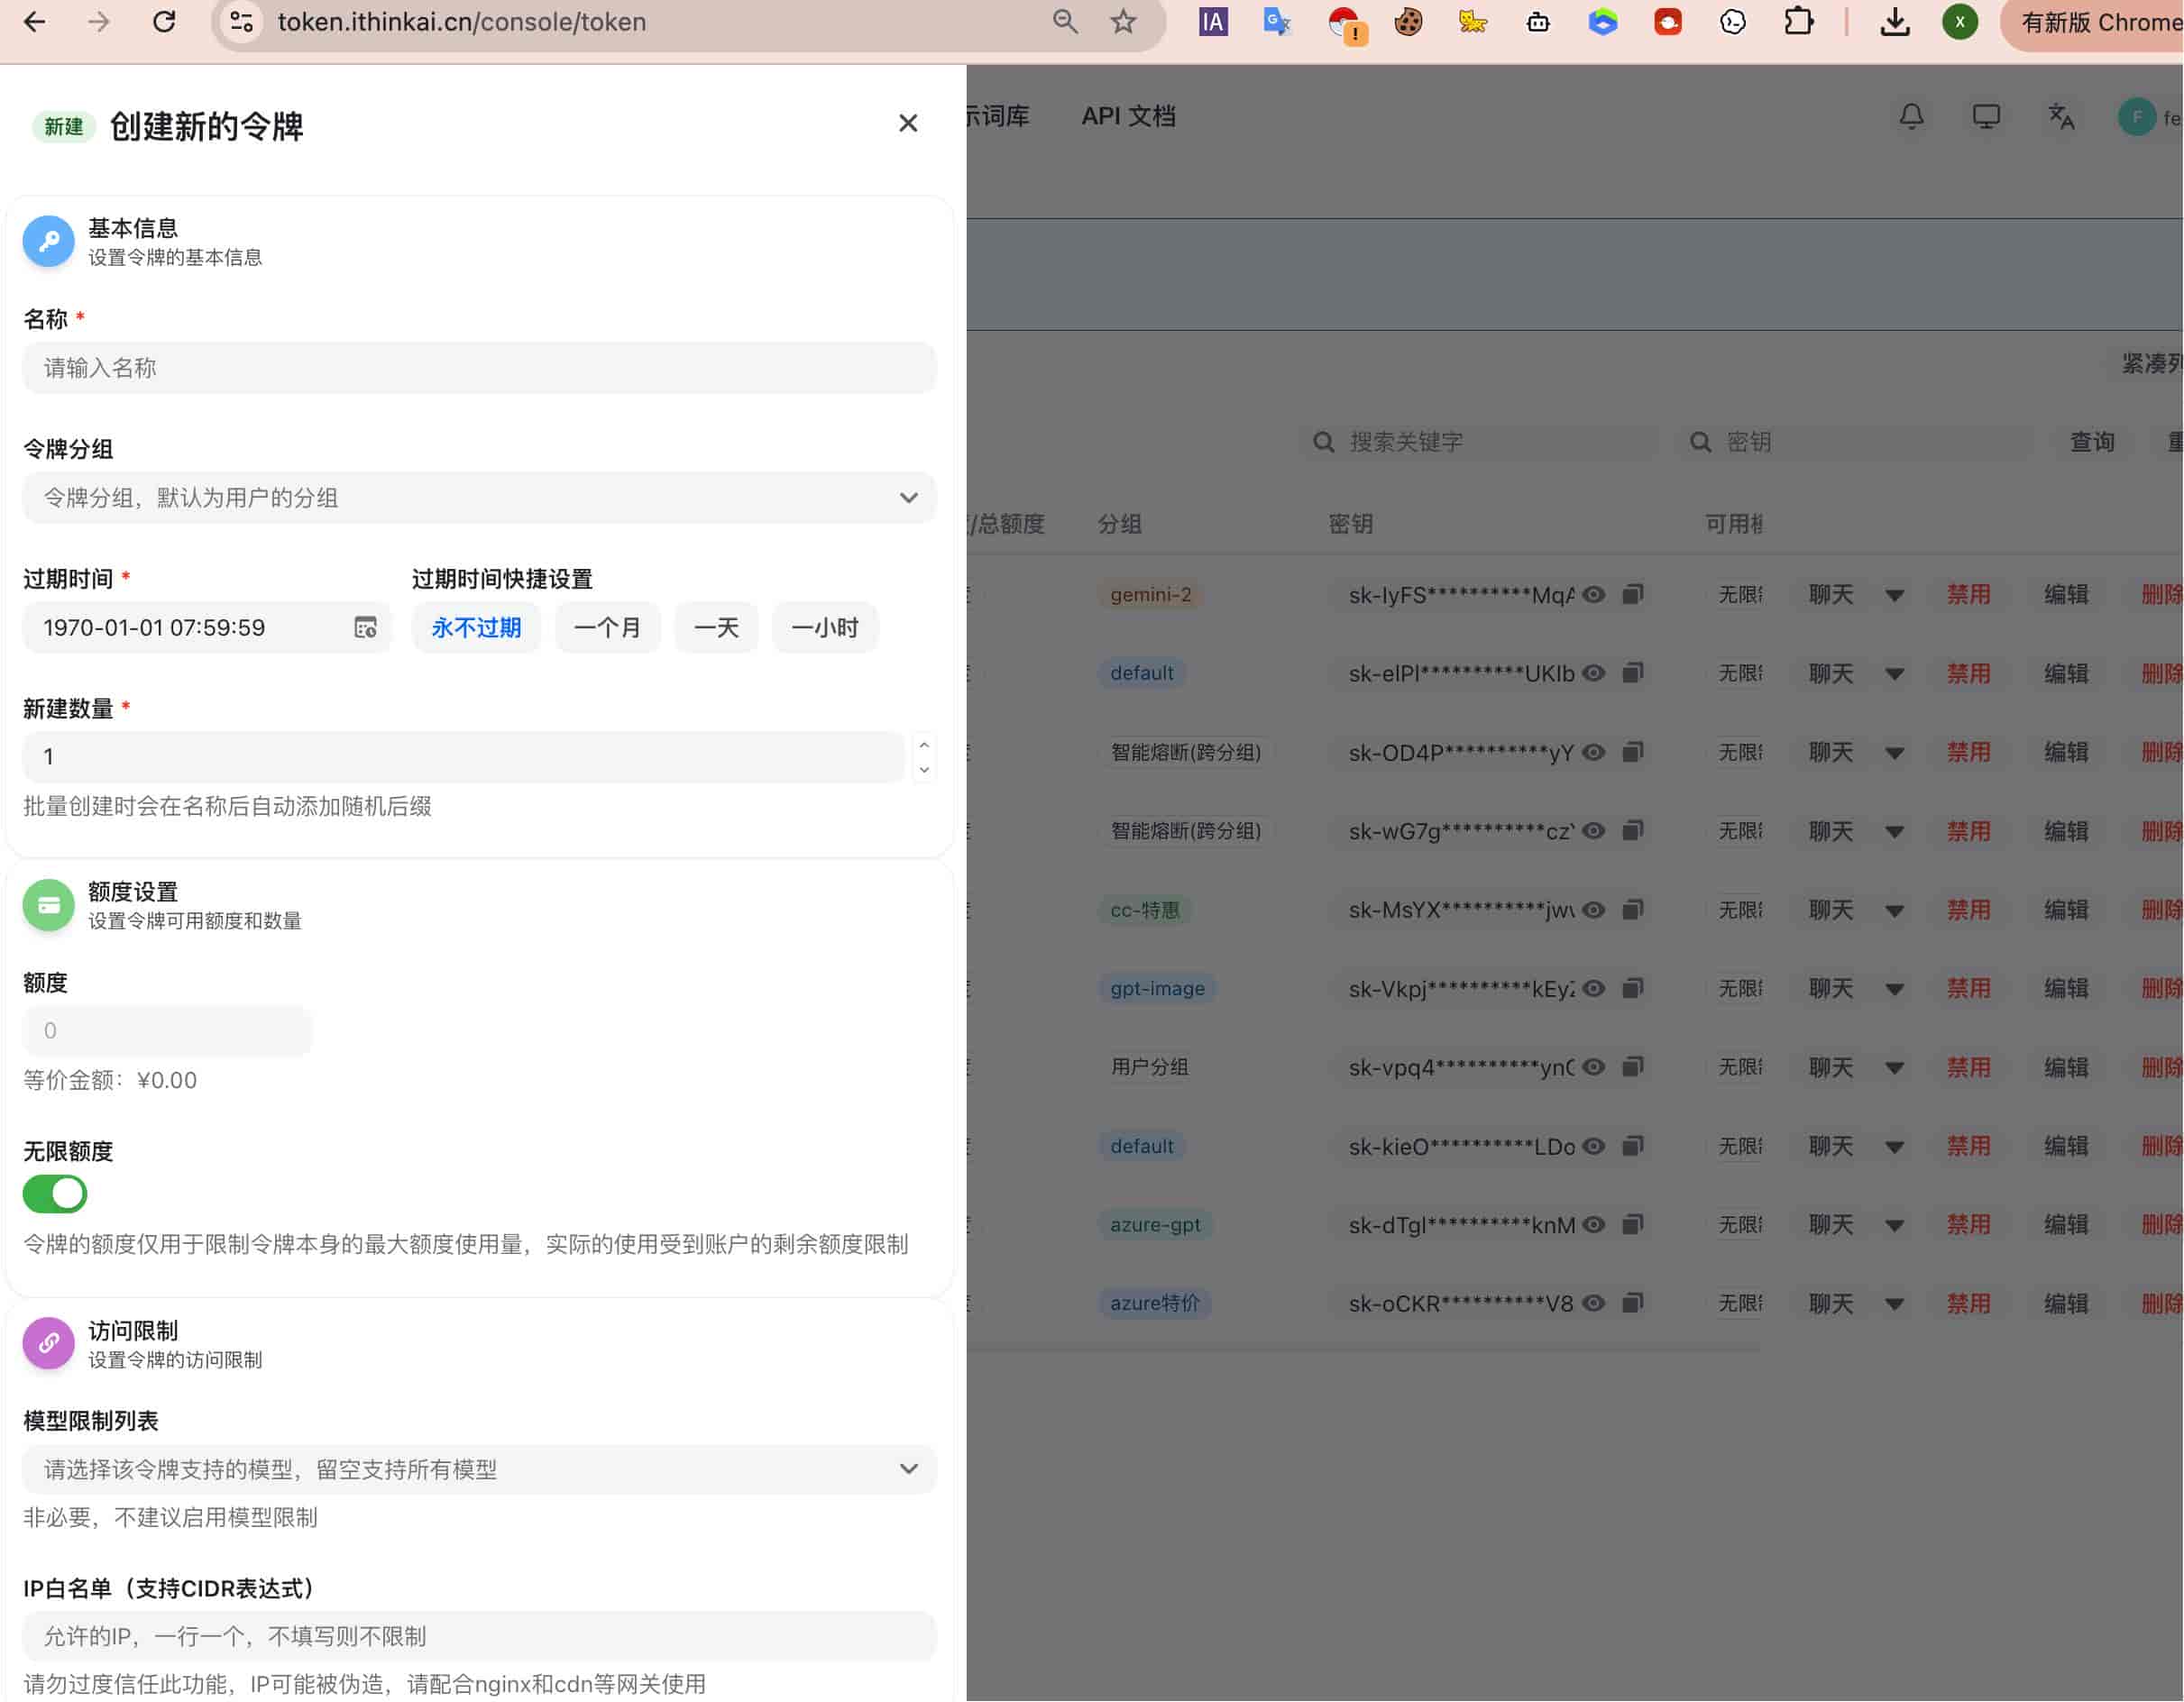Open the API 文档 nav item
Viewport: 2184px width, 1702px height.
tap(1129, 117)
